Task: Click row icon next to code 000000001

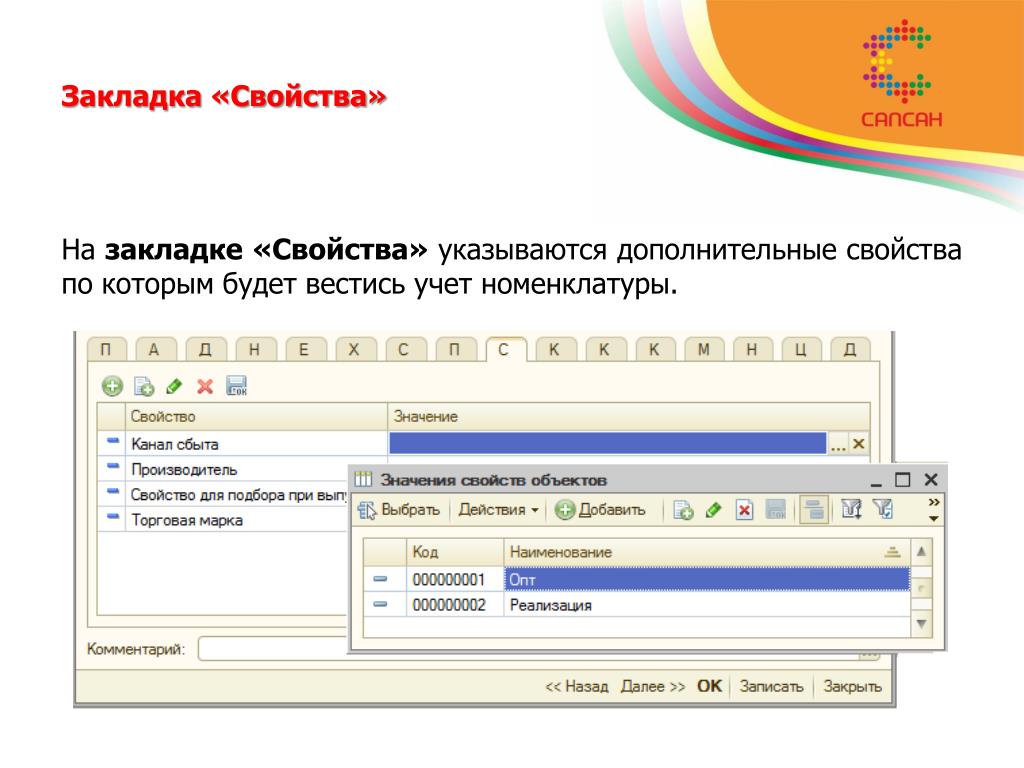Action: click(380, 579)
